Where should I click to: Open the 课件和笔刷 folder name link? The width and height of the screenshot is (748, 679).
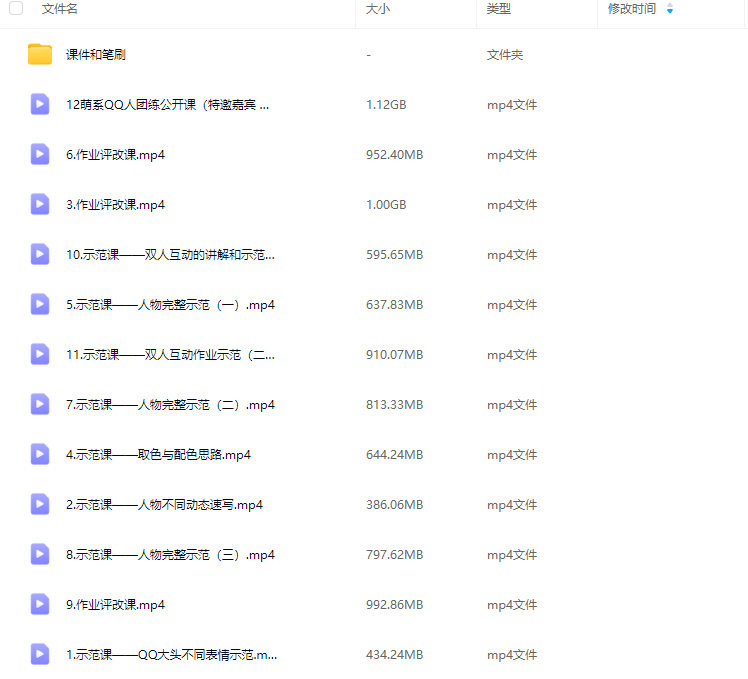(96, 55)
